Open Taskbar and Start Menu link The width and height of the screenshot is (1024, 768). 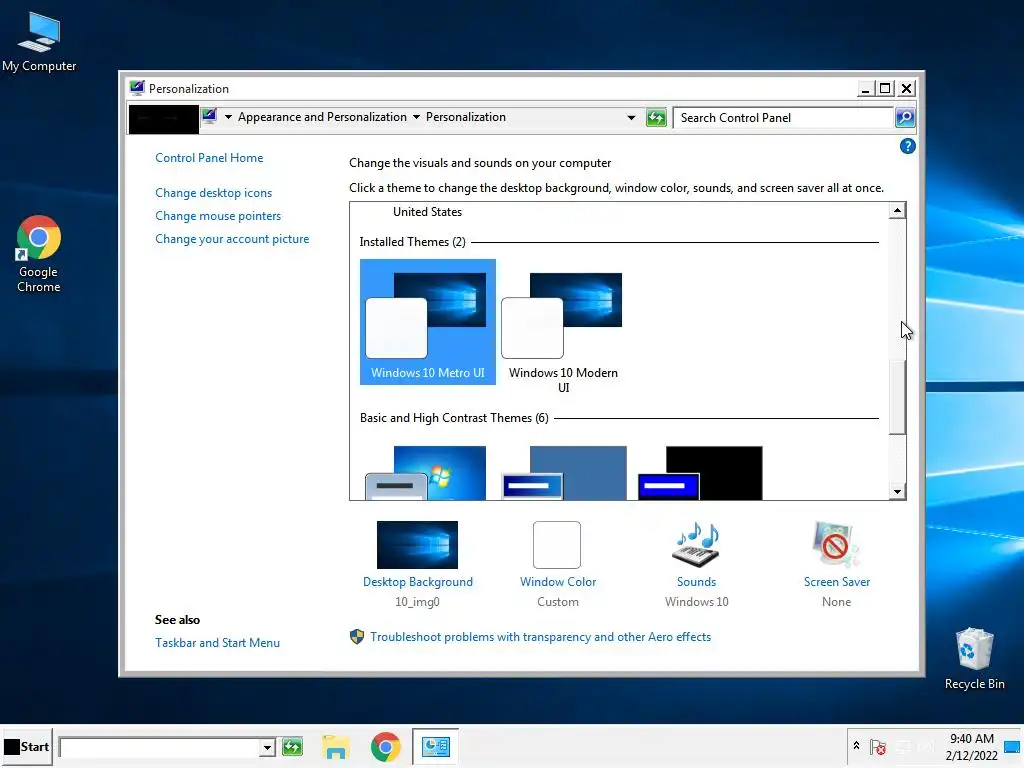[217, 643]
